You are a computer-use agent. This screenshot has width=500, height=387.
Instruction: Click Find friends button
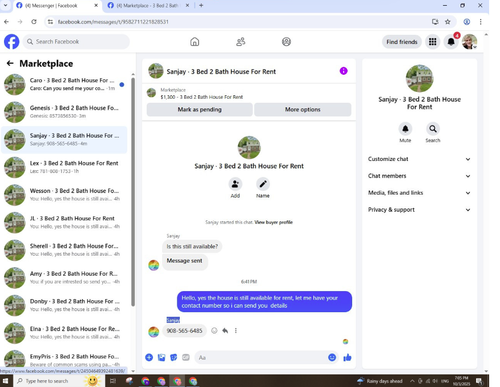pyautogui.click(x=402, y=42)
